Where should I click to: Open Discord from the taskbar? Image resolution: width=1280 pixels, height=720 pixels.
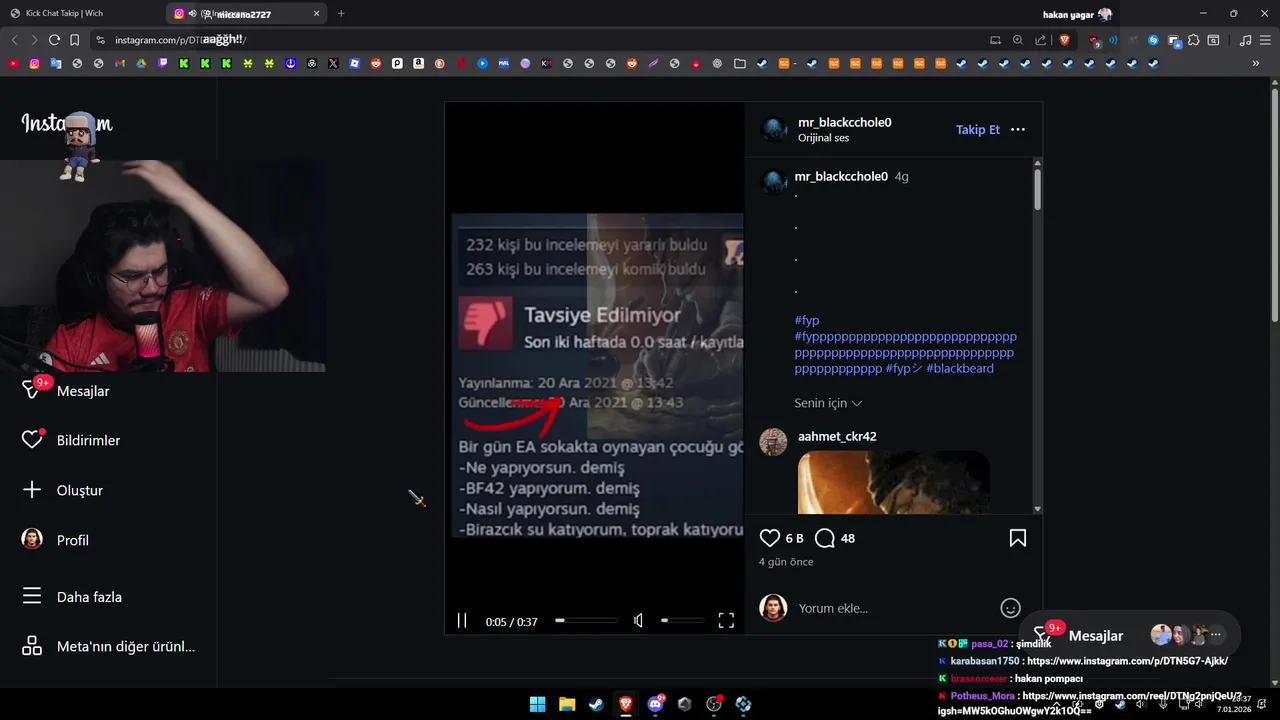coord(655,704)
